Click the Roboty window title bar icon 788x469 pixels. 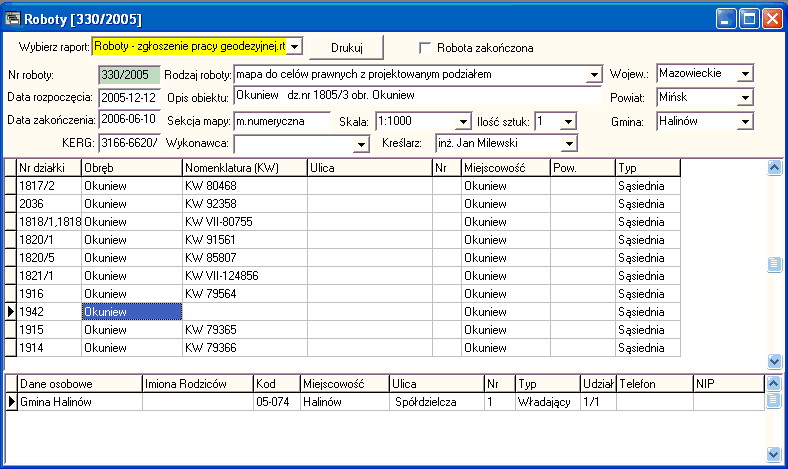(x=13, y=18)
